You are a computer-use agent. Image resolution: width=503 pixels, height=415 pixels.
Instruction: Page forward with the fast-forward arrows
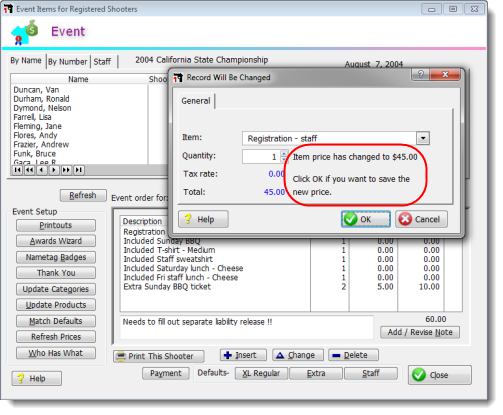tap(66, 170)
